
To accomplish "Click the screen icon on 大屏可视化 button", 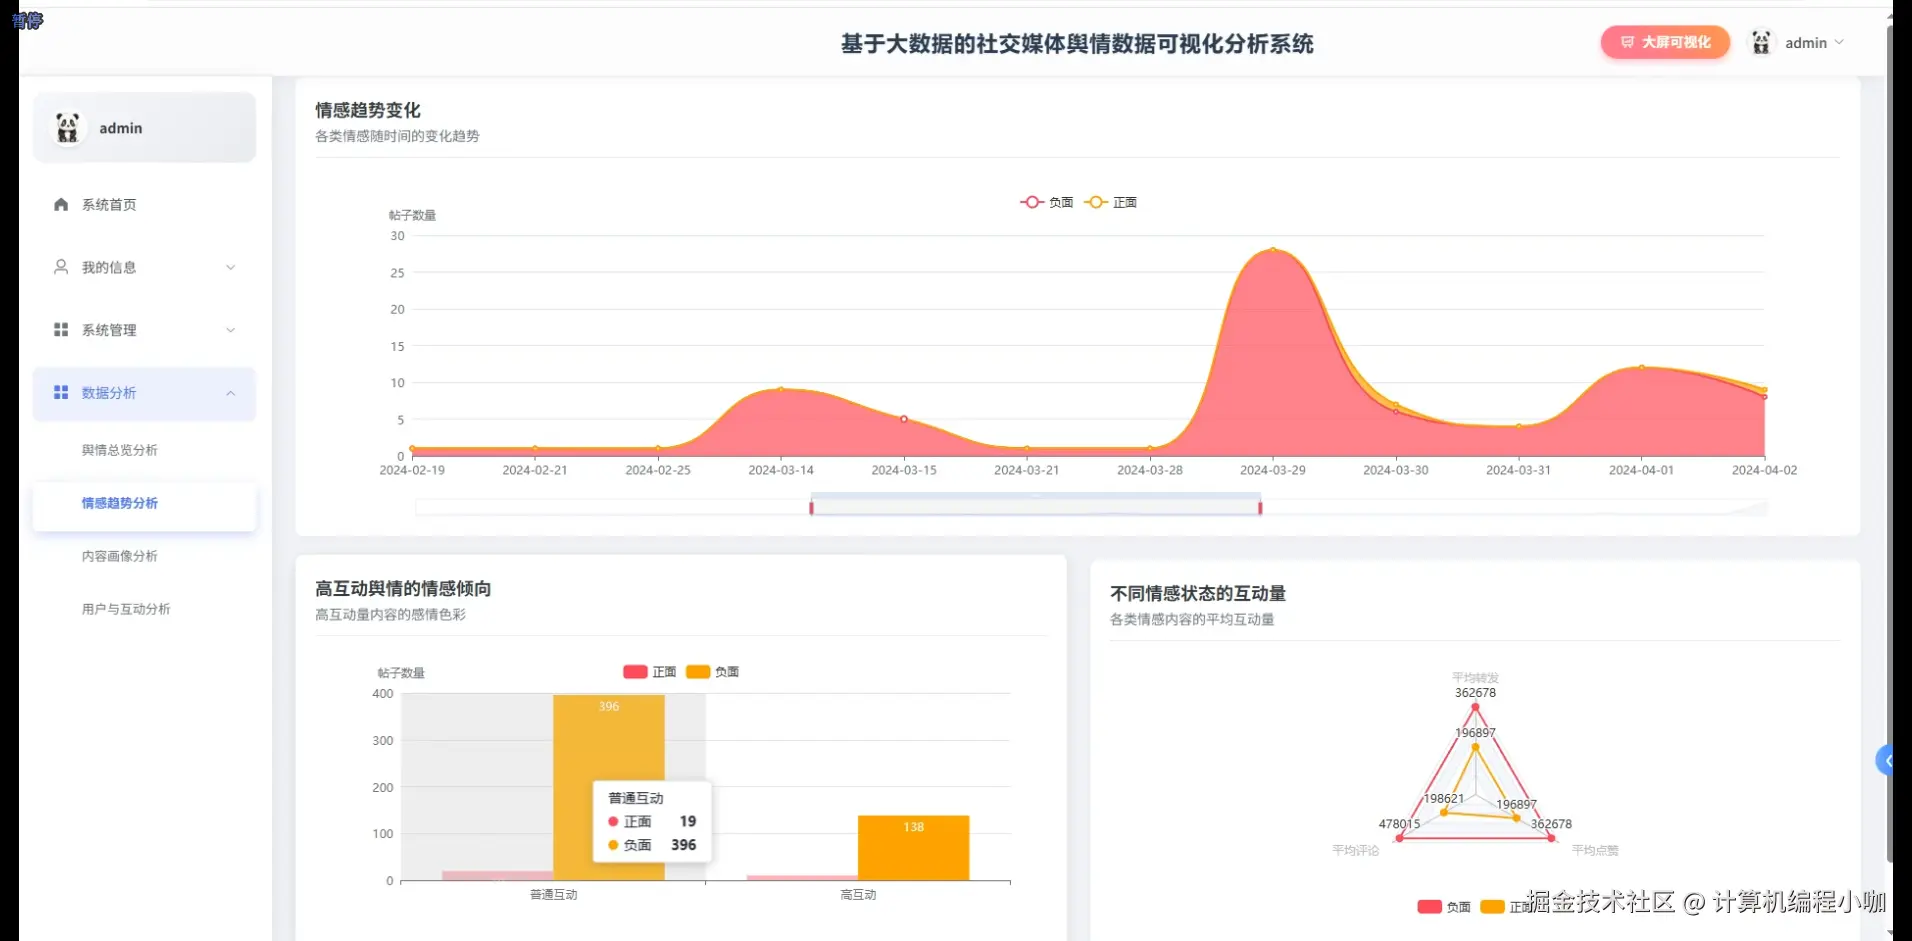I will tap(1627, 42).
